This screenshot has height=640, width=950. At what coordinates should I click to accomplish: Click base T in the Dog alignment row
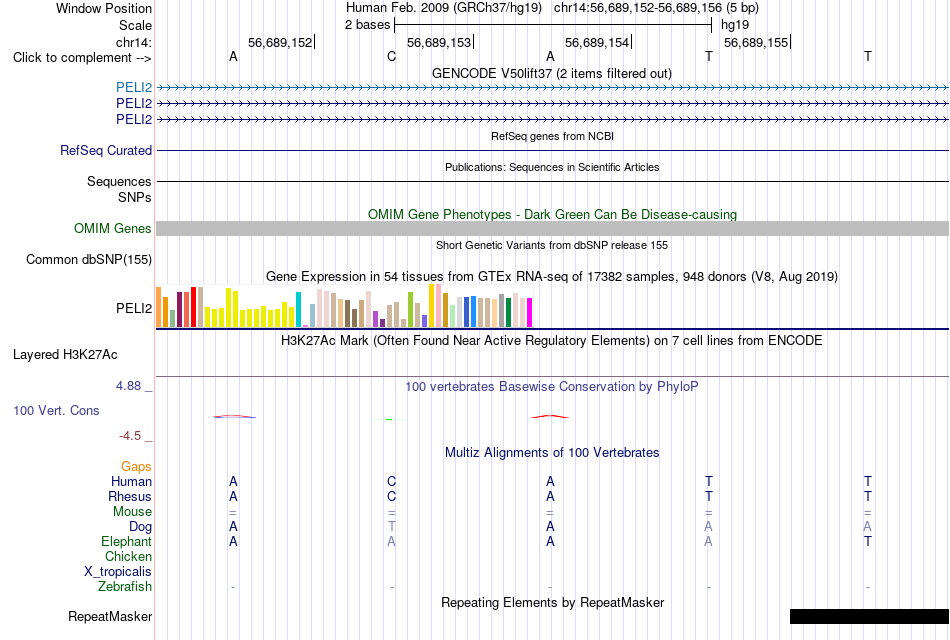coord(391,527)
